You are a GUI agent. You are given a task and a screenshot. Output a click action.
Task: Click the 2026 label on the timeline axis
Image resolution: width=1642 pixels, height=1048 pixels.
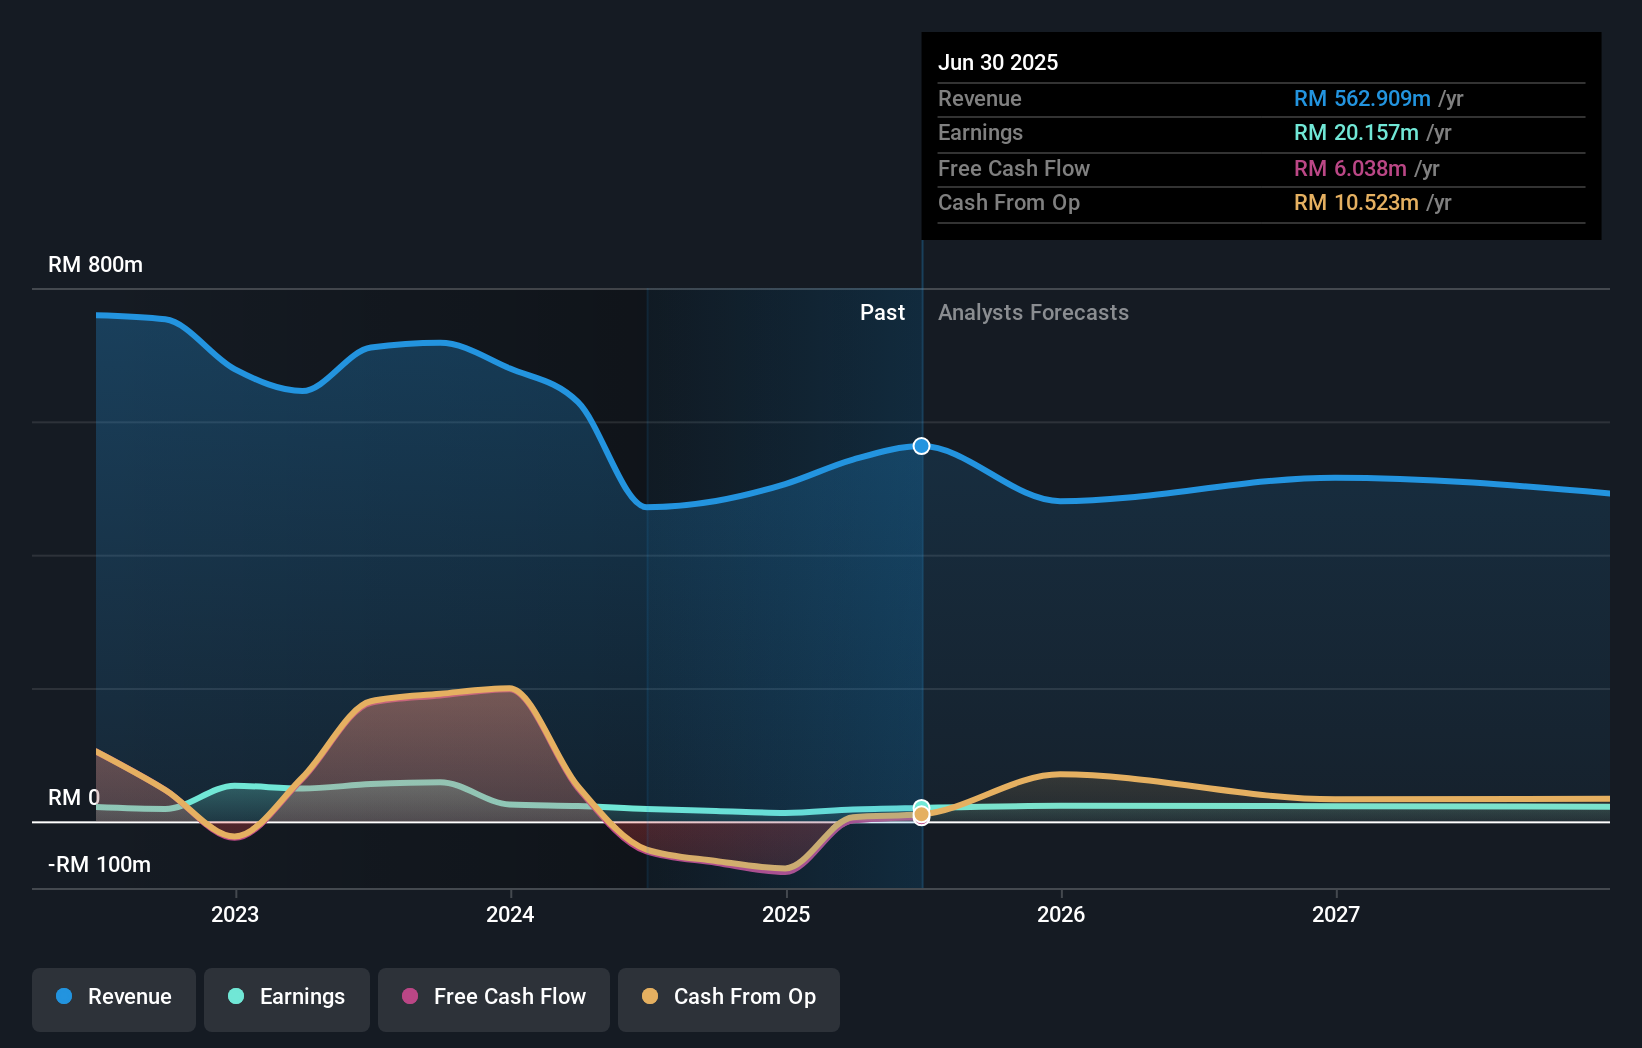click(1062, 913)
